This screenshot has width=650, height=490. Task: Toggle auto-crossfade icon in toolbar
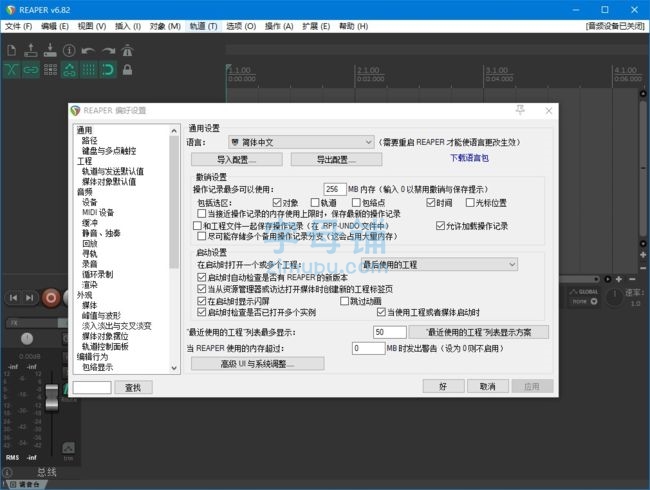12,70
